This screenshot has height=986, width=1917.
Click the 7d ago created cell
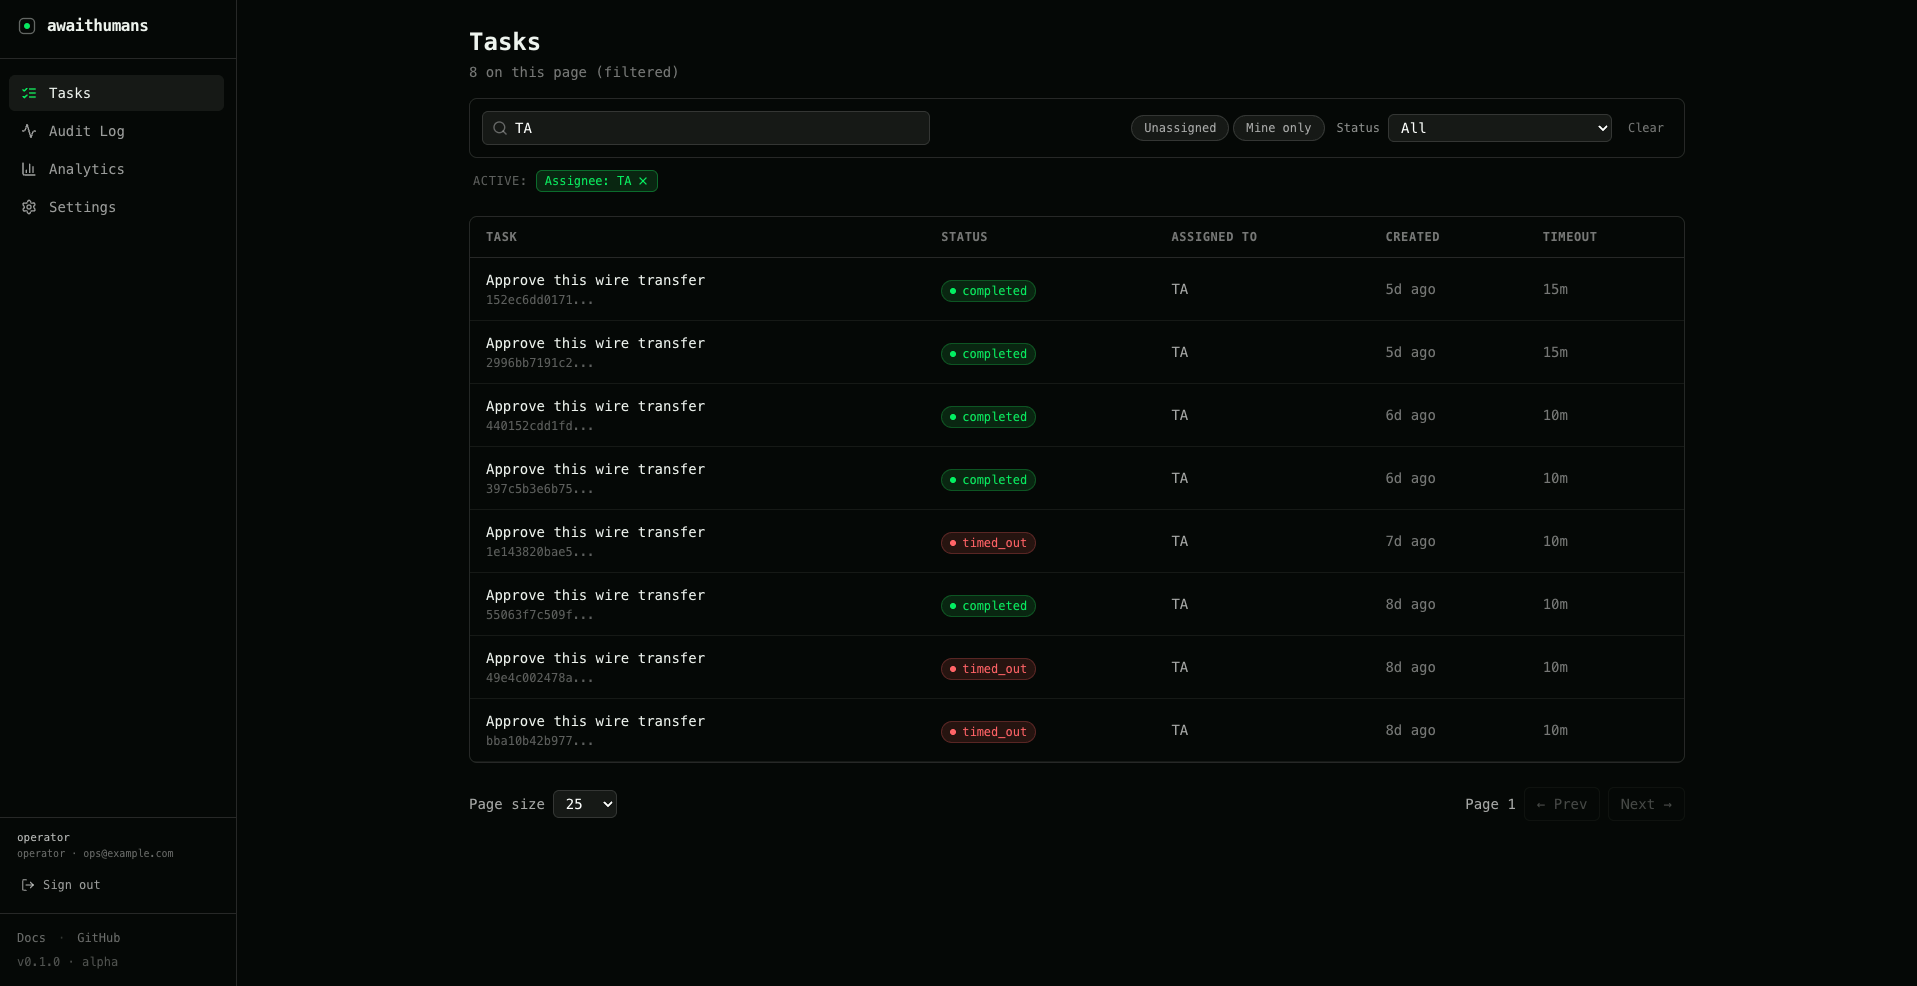pyautogui.click(x=1410, y=541)
